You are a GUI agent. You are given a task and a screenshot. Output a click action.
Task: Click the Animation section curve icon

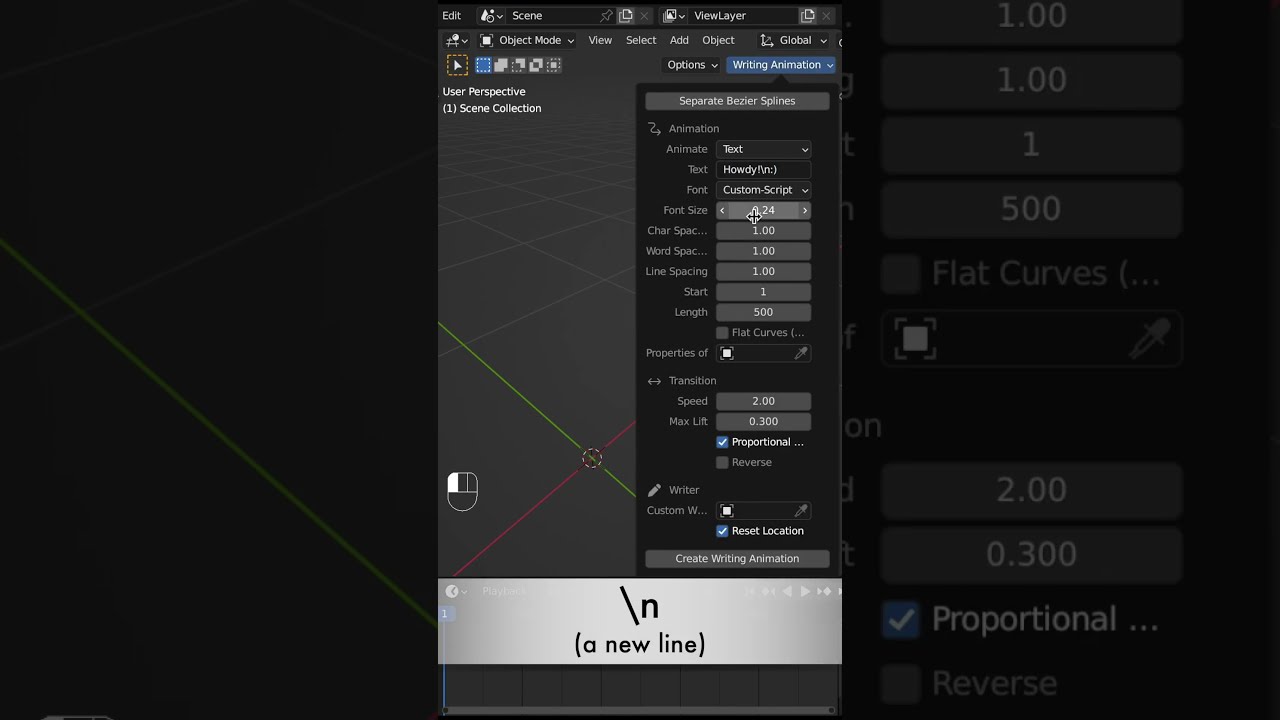pyautogui.click(x=654, y=129)
